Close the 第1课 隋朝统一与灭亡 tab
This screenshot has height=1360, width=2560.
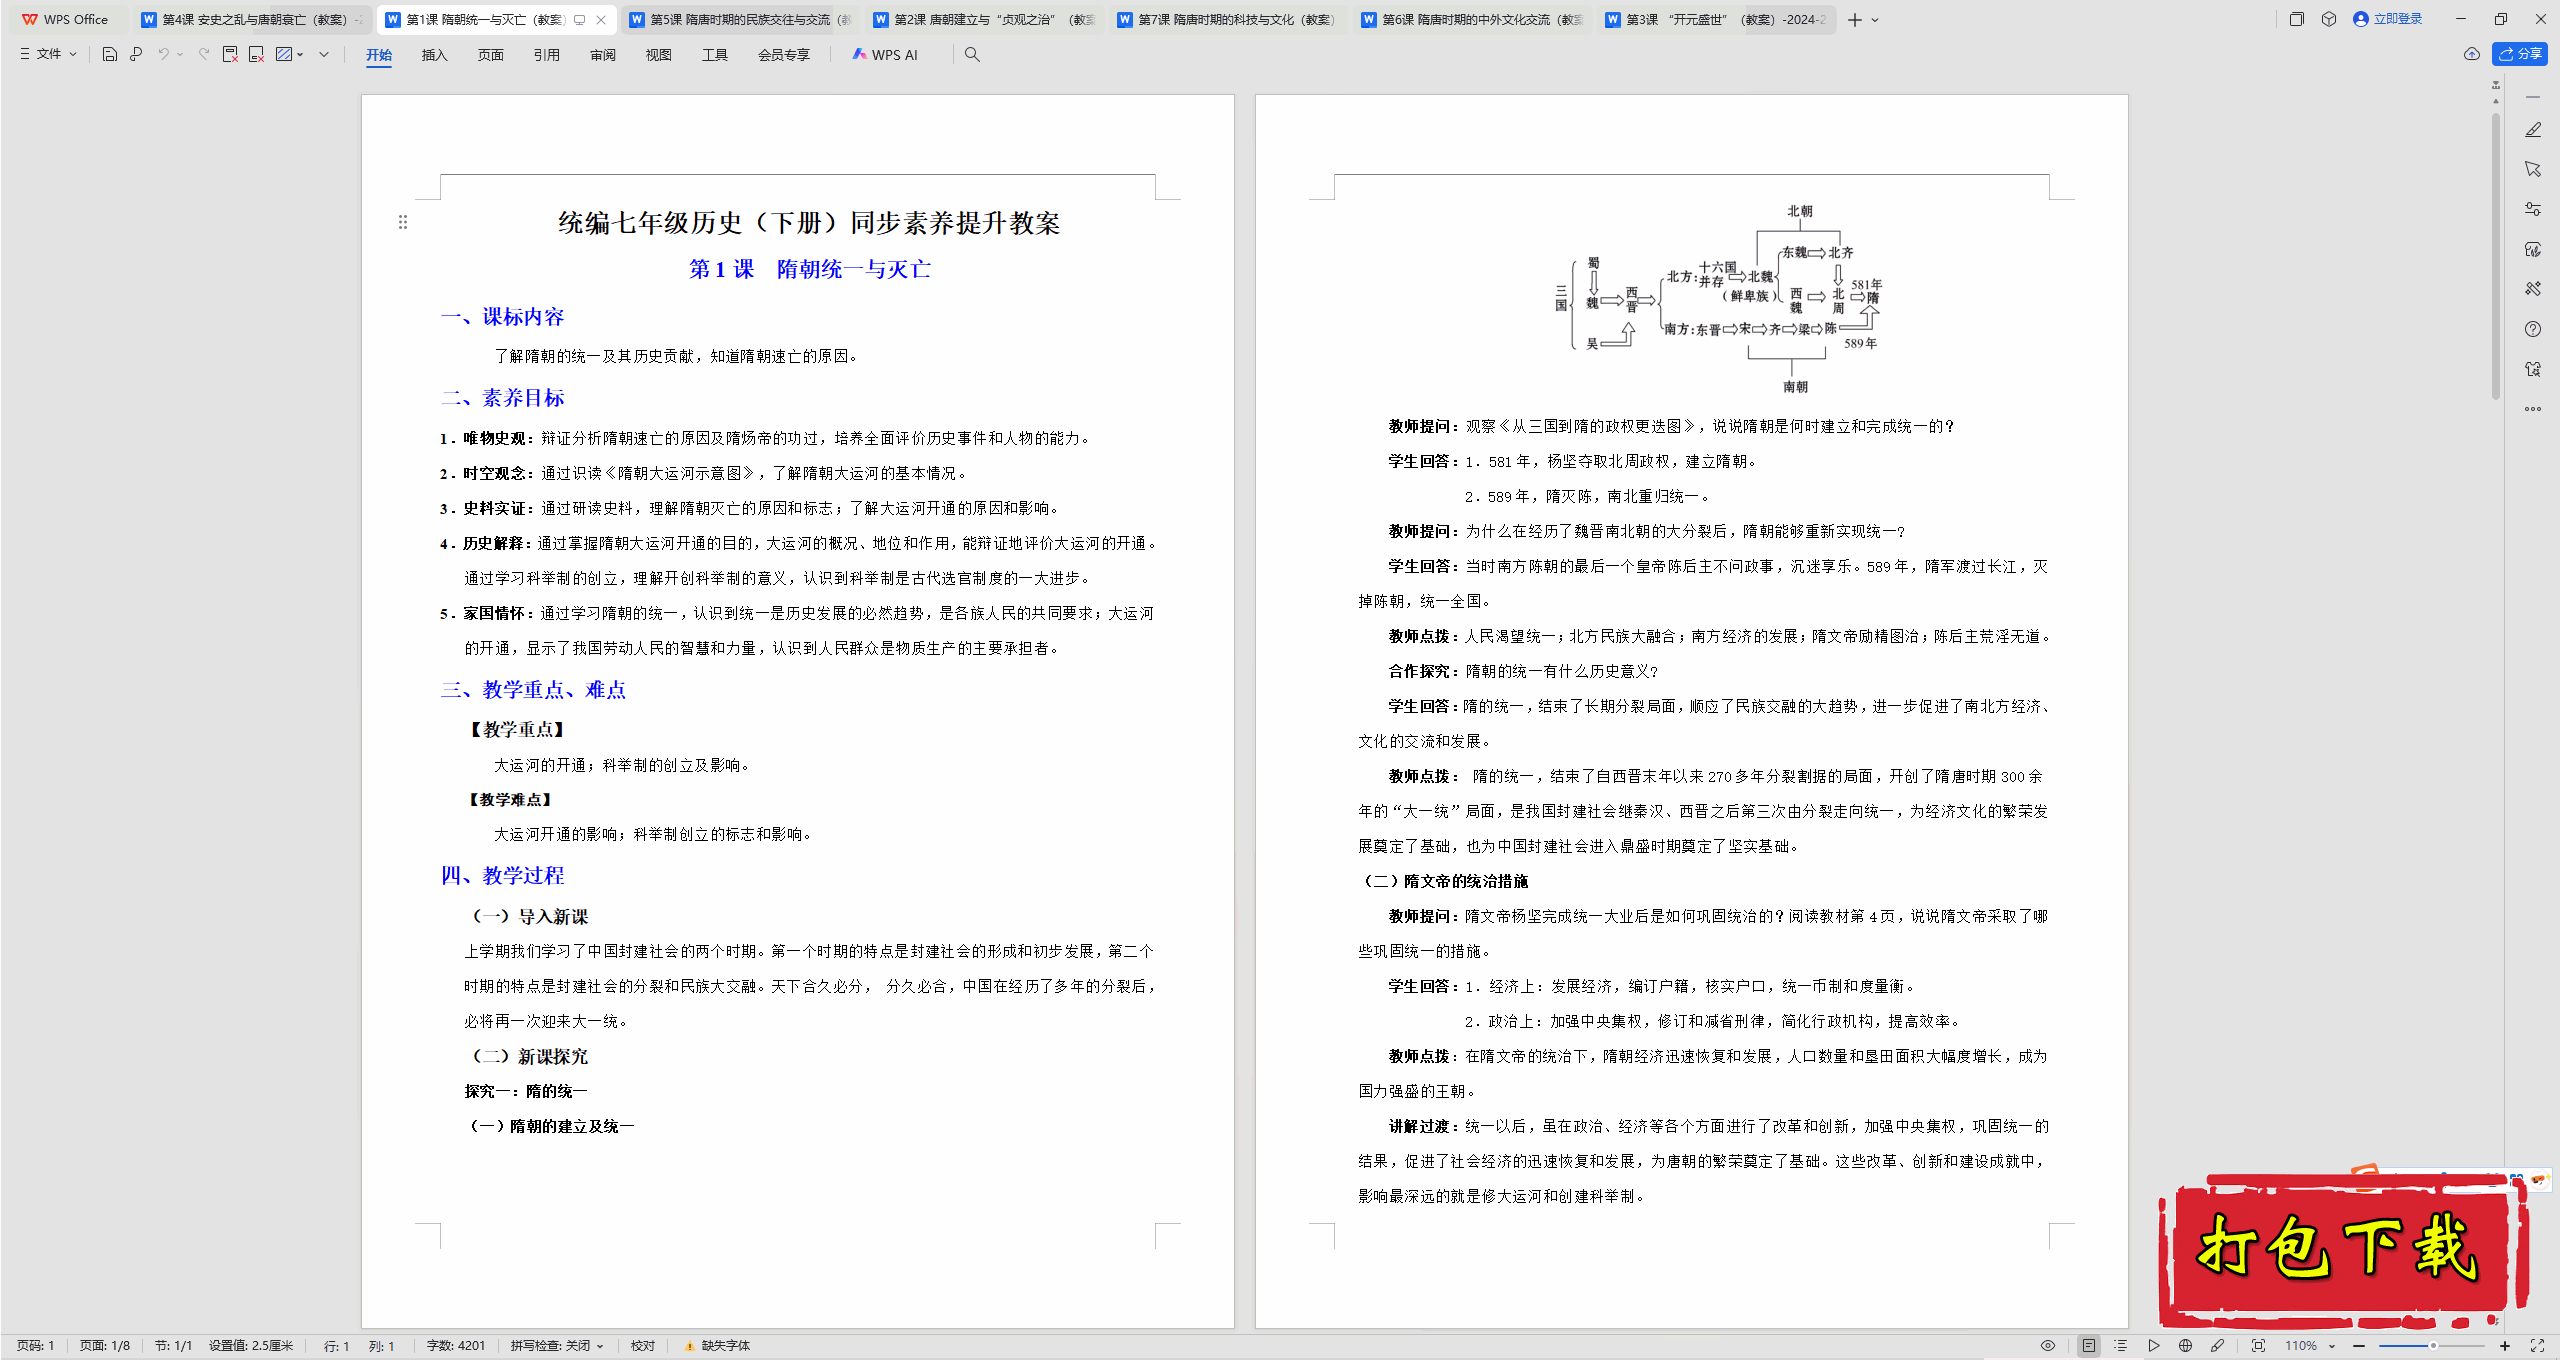tap(601, 20)
